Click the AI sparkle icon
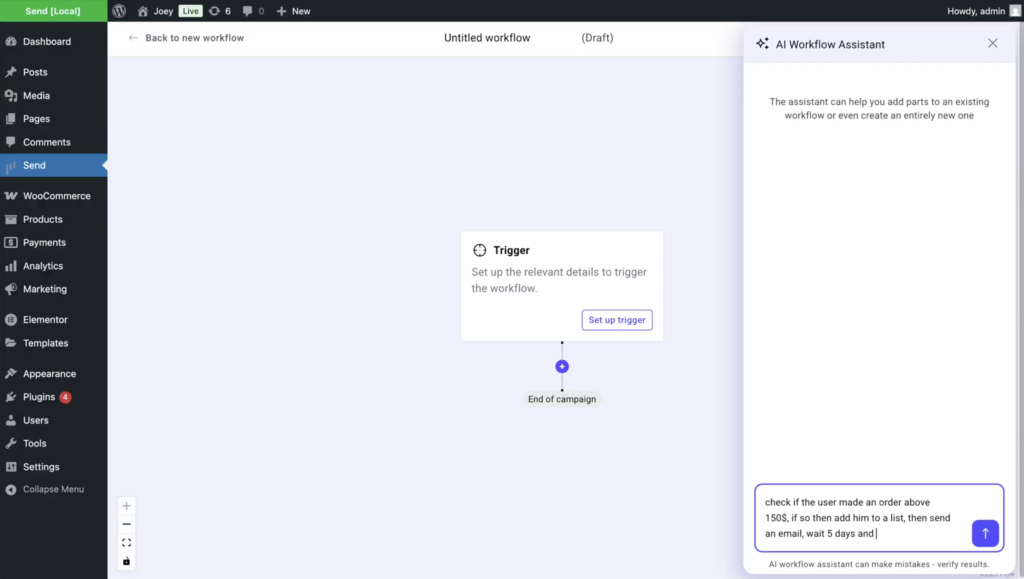Image resolution: width=1024 pixels, height=579 pixels. tap(762, 44)
